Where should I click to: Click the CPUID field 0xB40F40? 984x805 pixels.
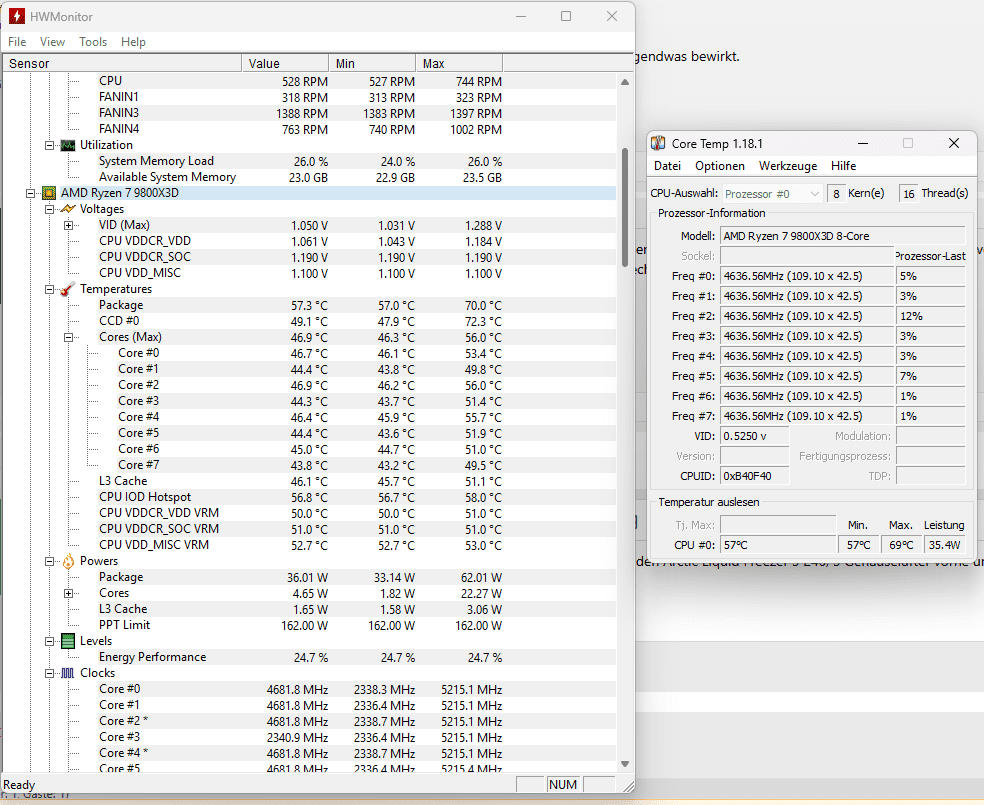(754, 476)
